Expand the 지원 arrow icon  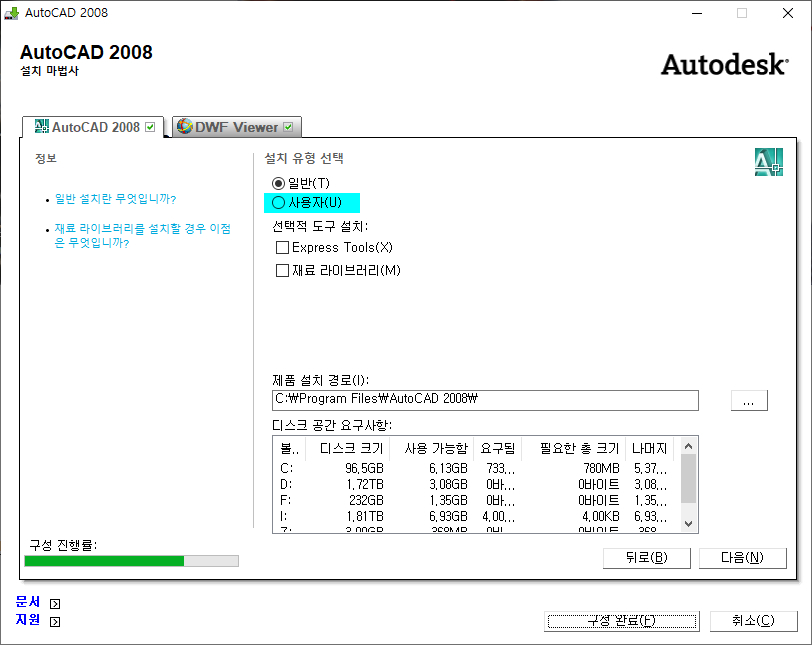[55, 622]
